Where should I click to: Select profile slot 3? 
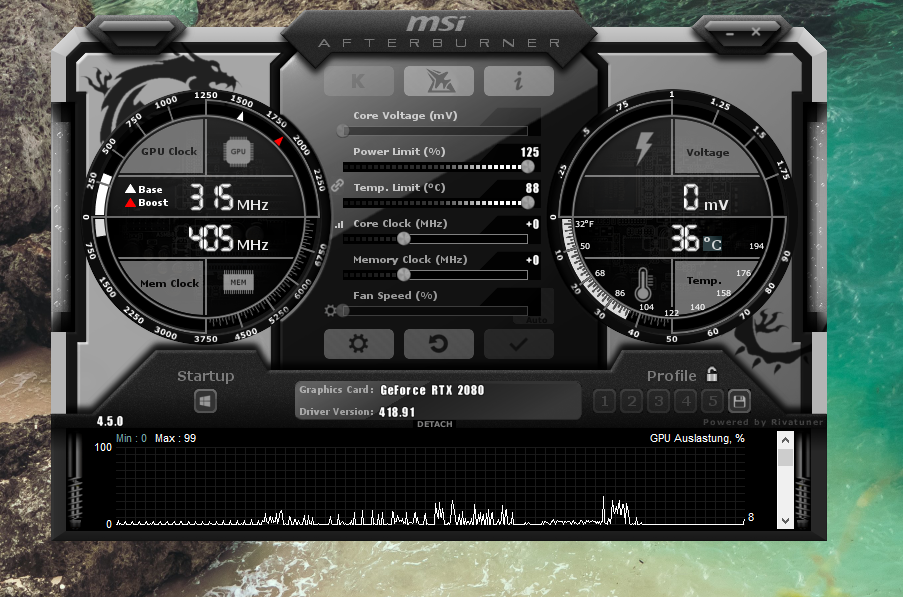658,401
